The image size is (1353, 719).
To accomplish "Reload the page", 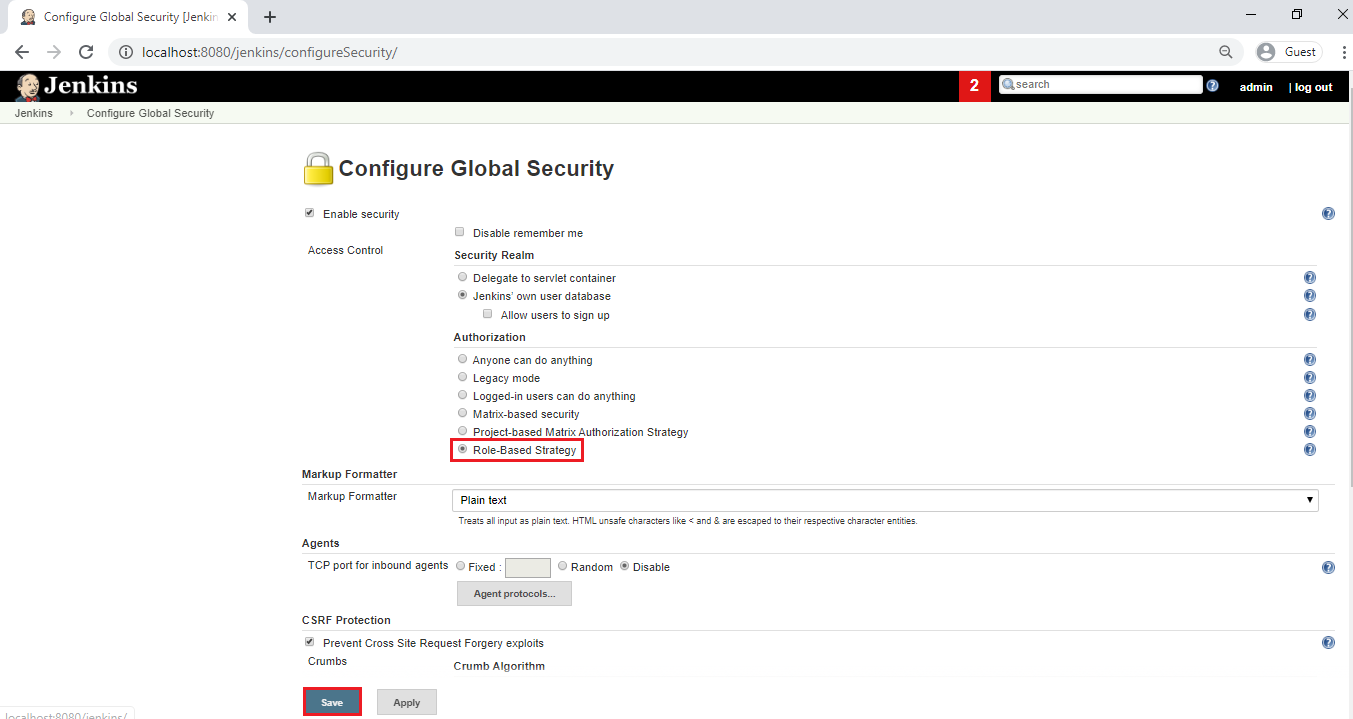I will click(86, 52).
